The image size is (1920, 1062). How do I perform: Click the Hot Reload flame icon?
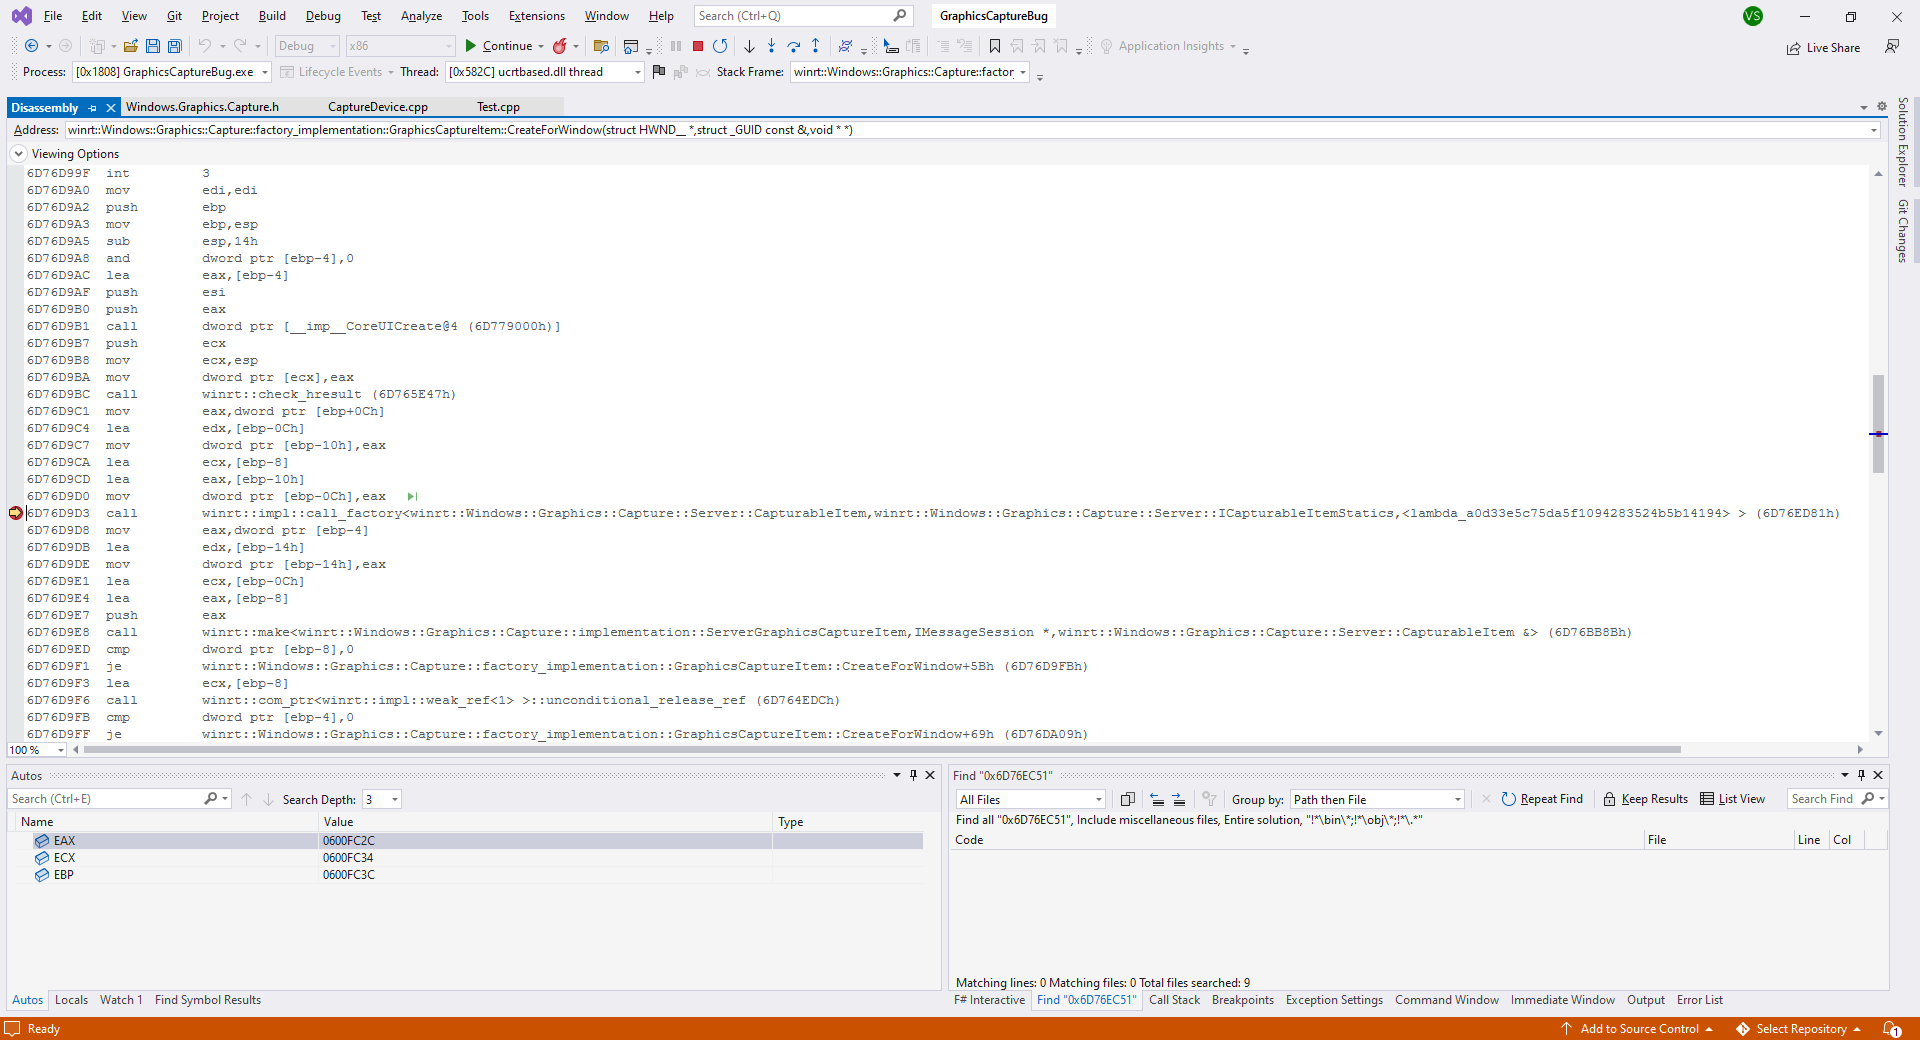point(560,46)
